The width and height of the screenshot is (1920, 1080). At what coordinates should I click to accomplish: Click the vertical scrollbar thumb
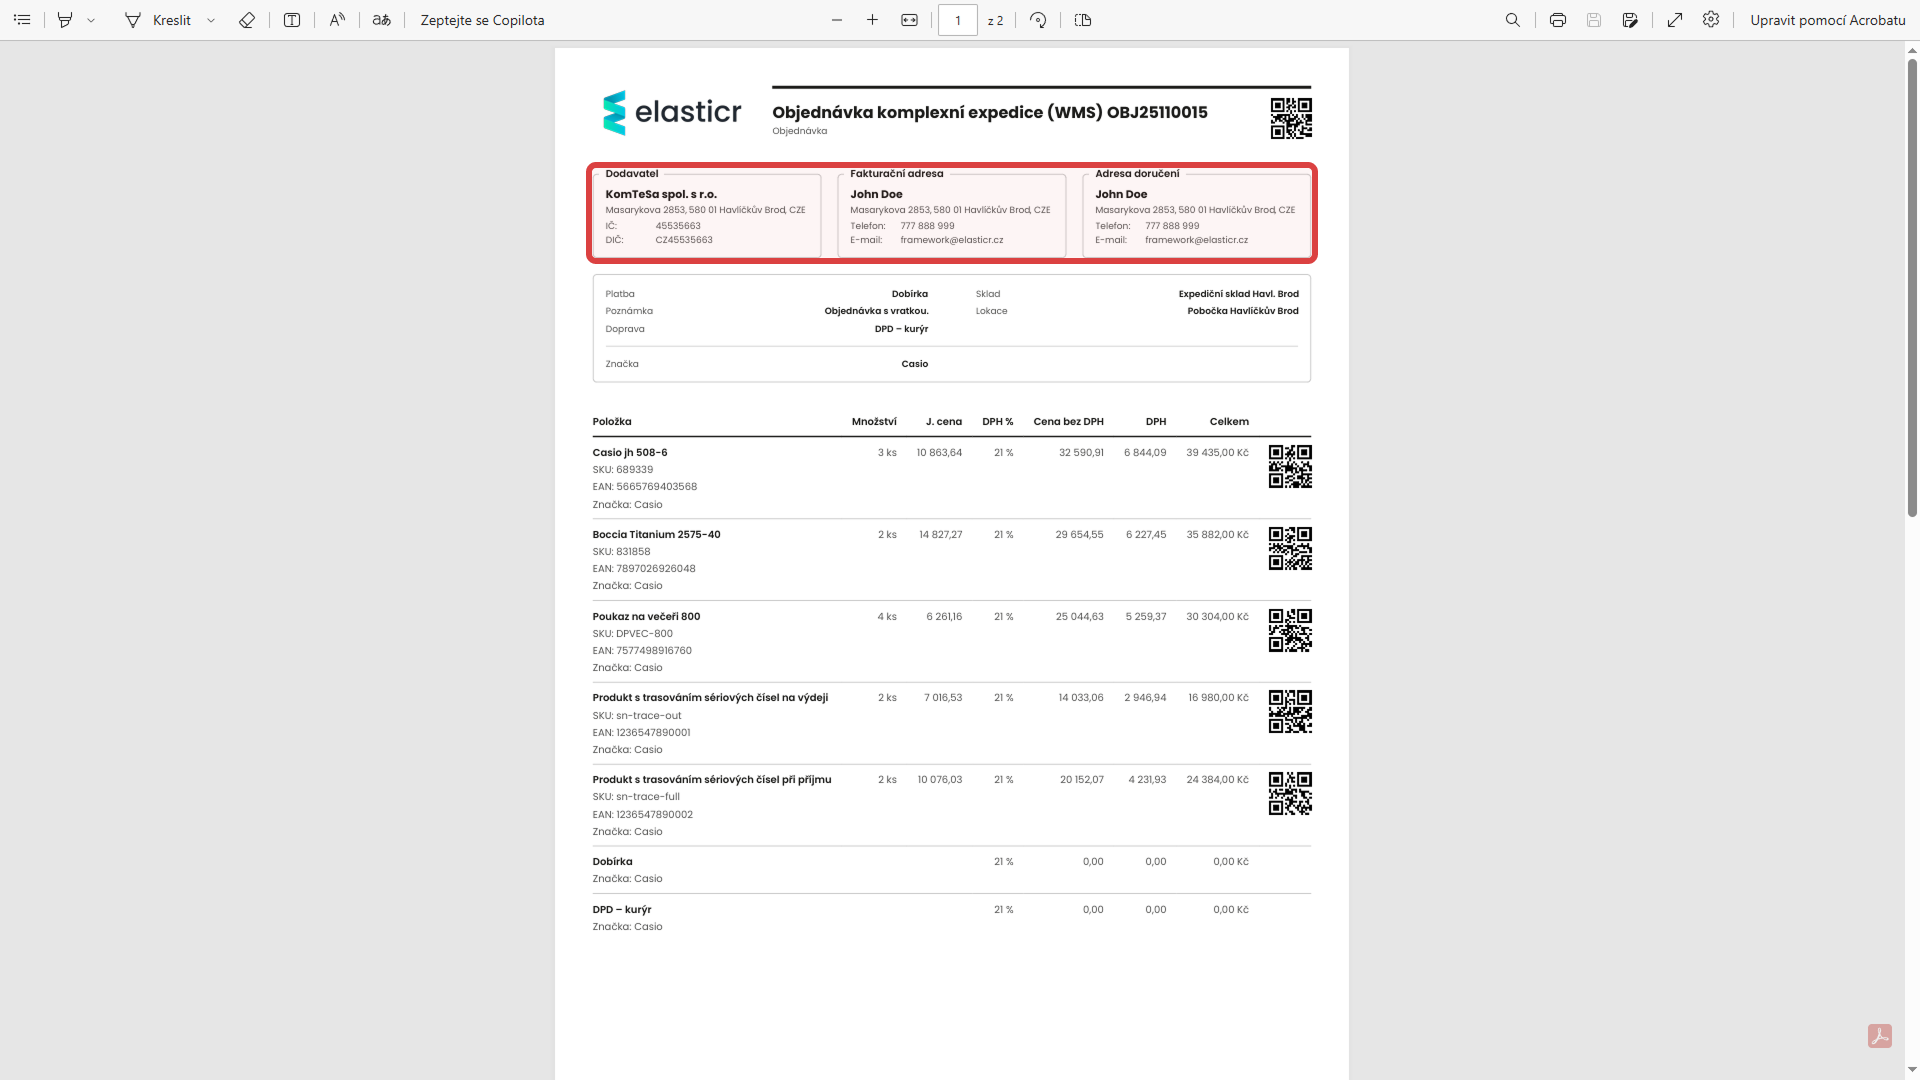coord(1912,288)
